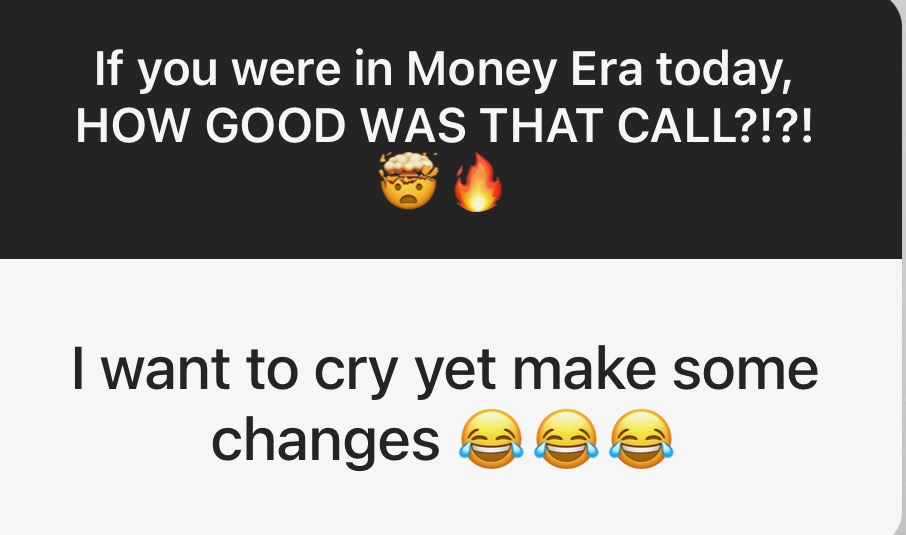
Task: Select the word 'Era' in the question
Action: [x=606, y=68]
